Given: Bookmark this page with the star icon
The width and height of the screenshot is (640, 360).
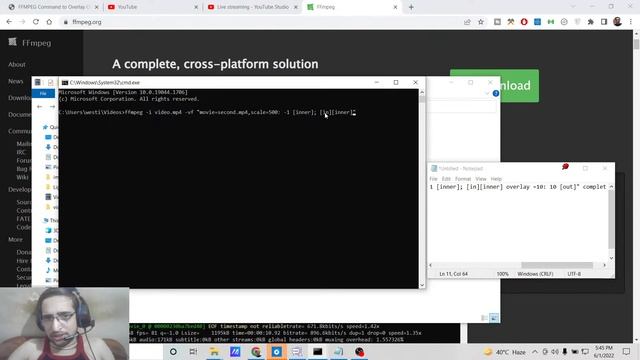Looking at the screenshot, I should pos(481,22).
